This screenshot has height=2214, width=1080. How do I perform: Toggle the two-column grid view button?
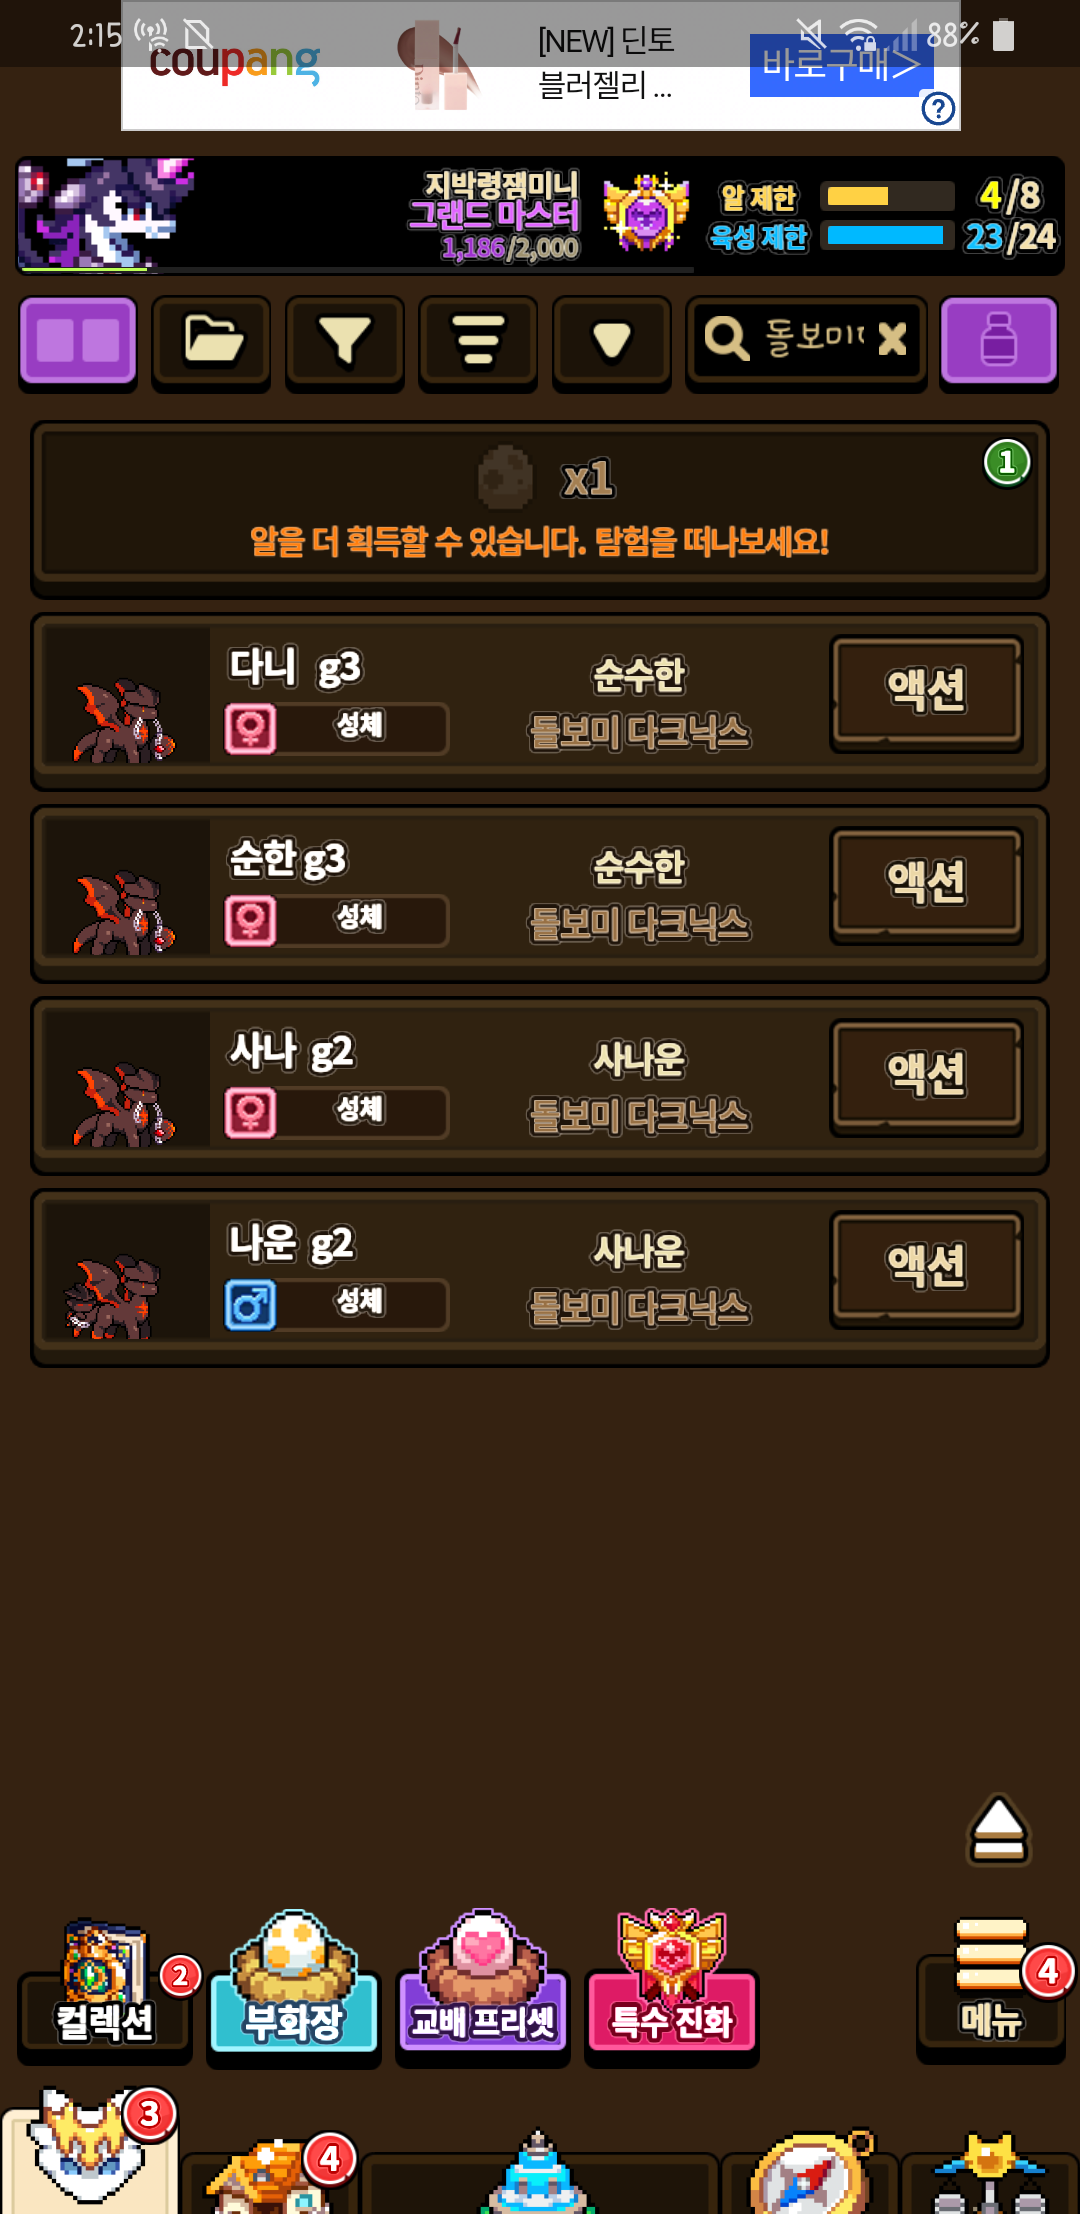(x=78, y=341)
